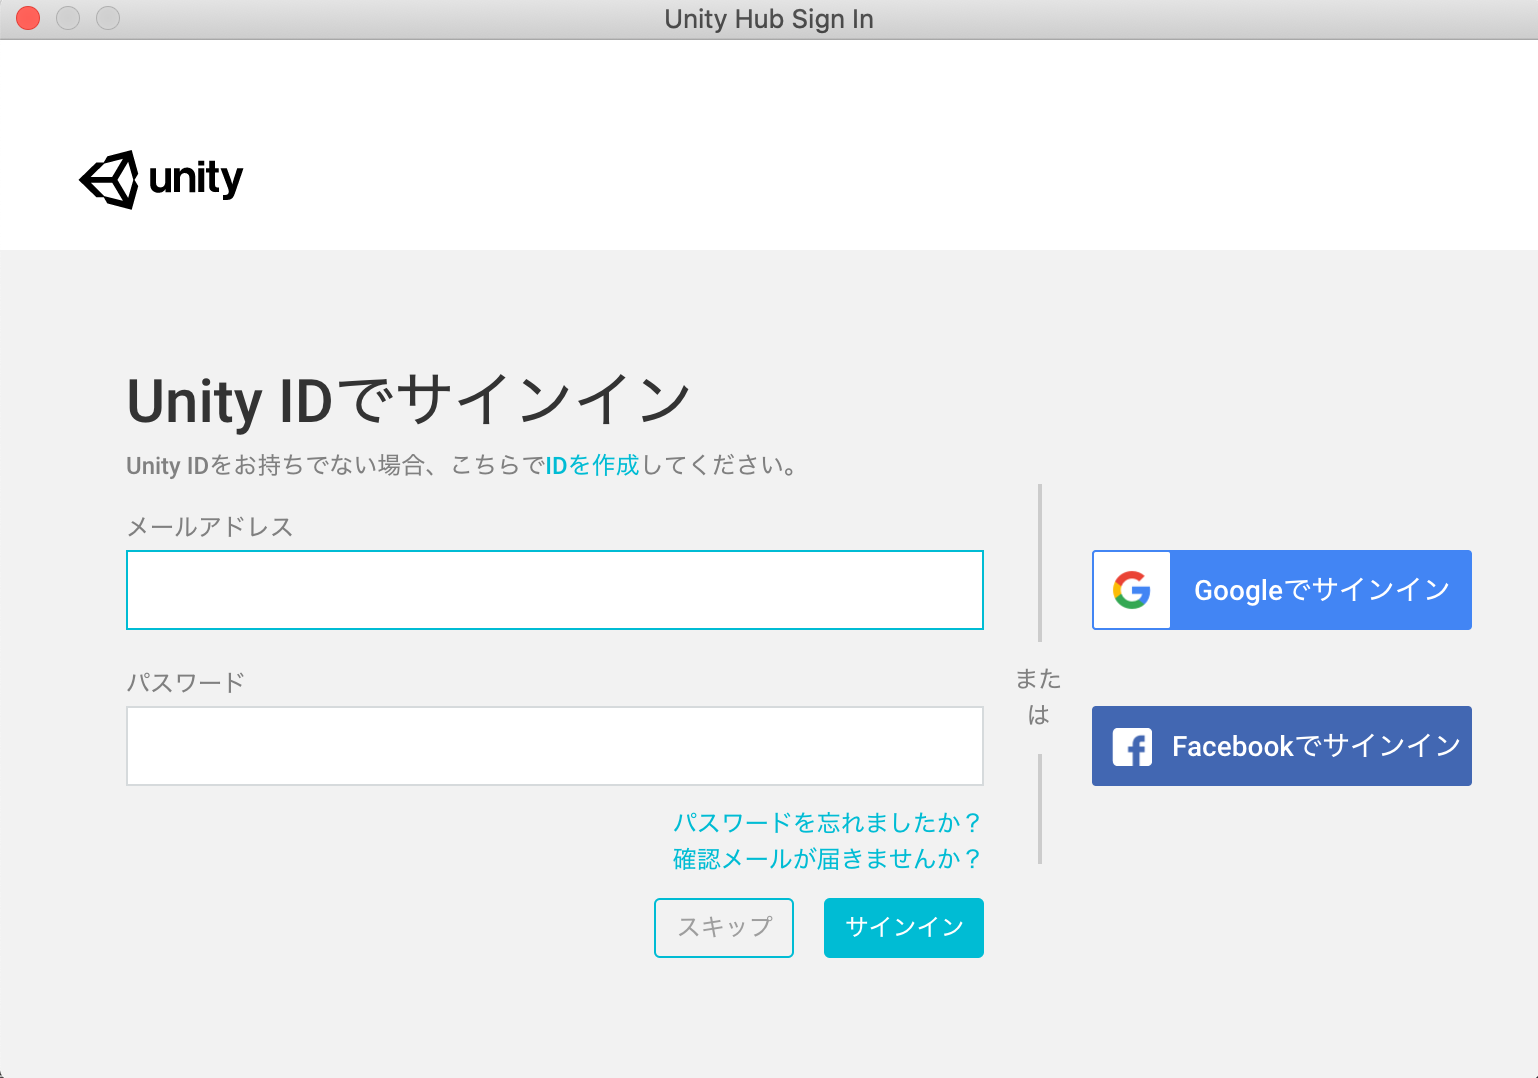
Task: Open パスワードを忘れましたか？ forgot password link
Action: click(x=827, y=823)
